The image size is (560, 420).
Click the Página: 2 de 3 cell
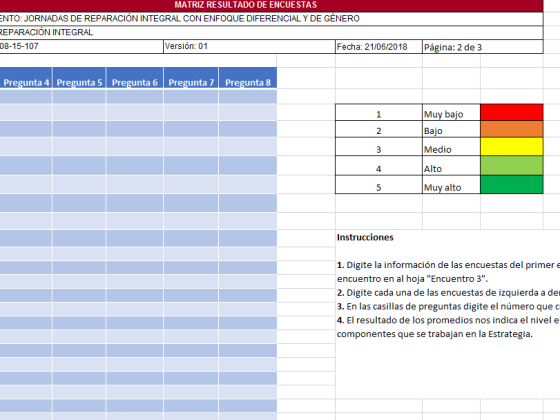click(482, 46)
